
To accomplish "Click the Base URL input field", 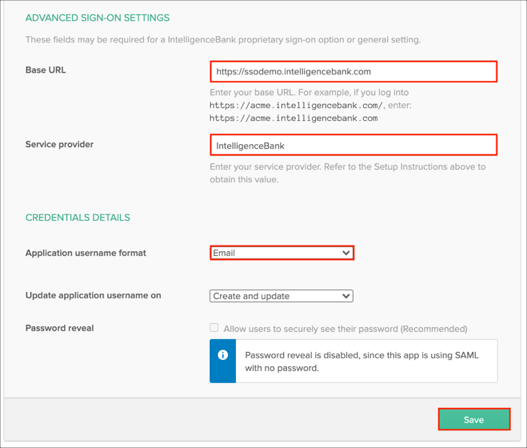I will pos(353,71).
